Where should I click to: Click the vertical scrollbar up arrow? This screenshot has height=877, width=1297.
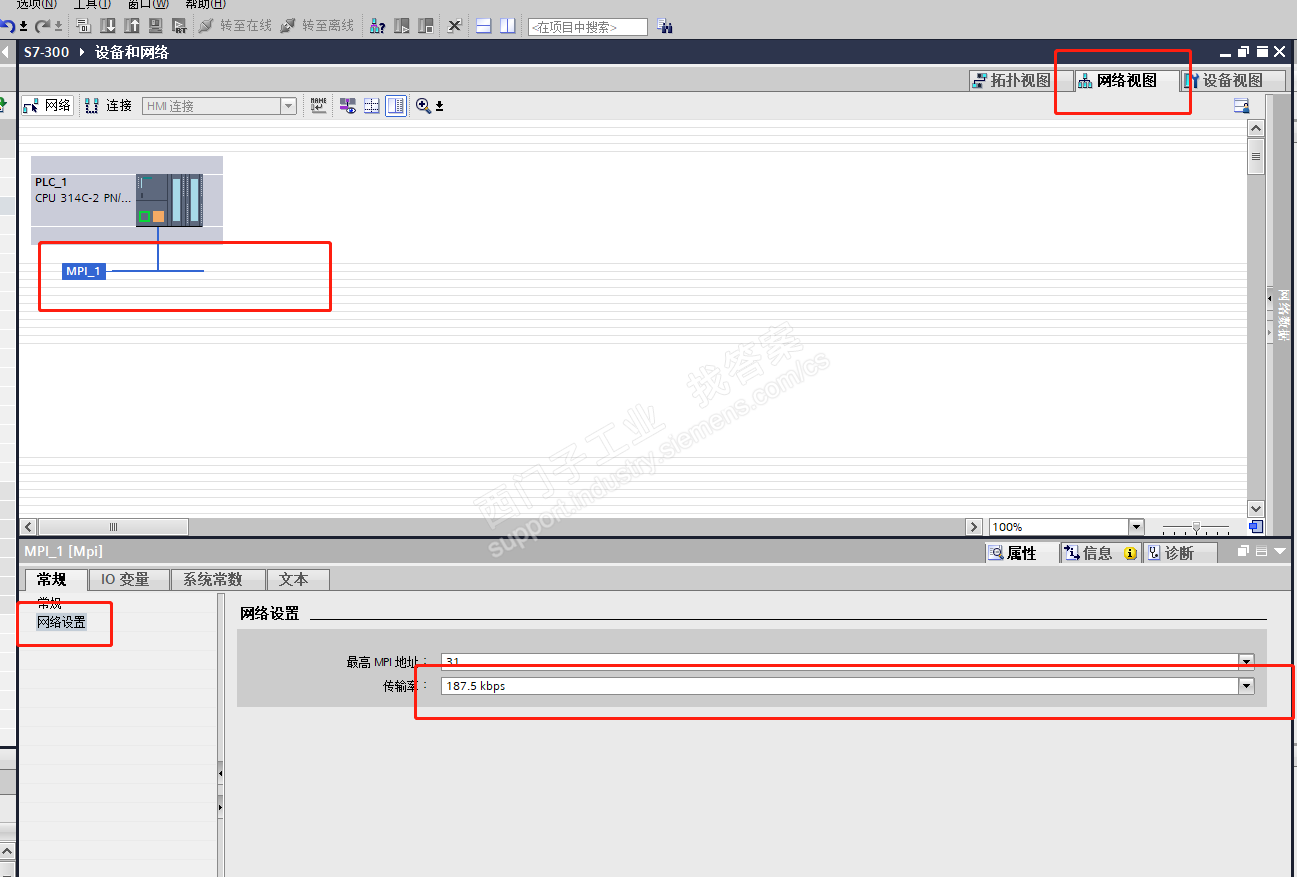point(1256,128)
